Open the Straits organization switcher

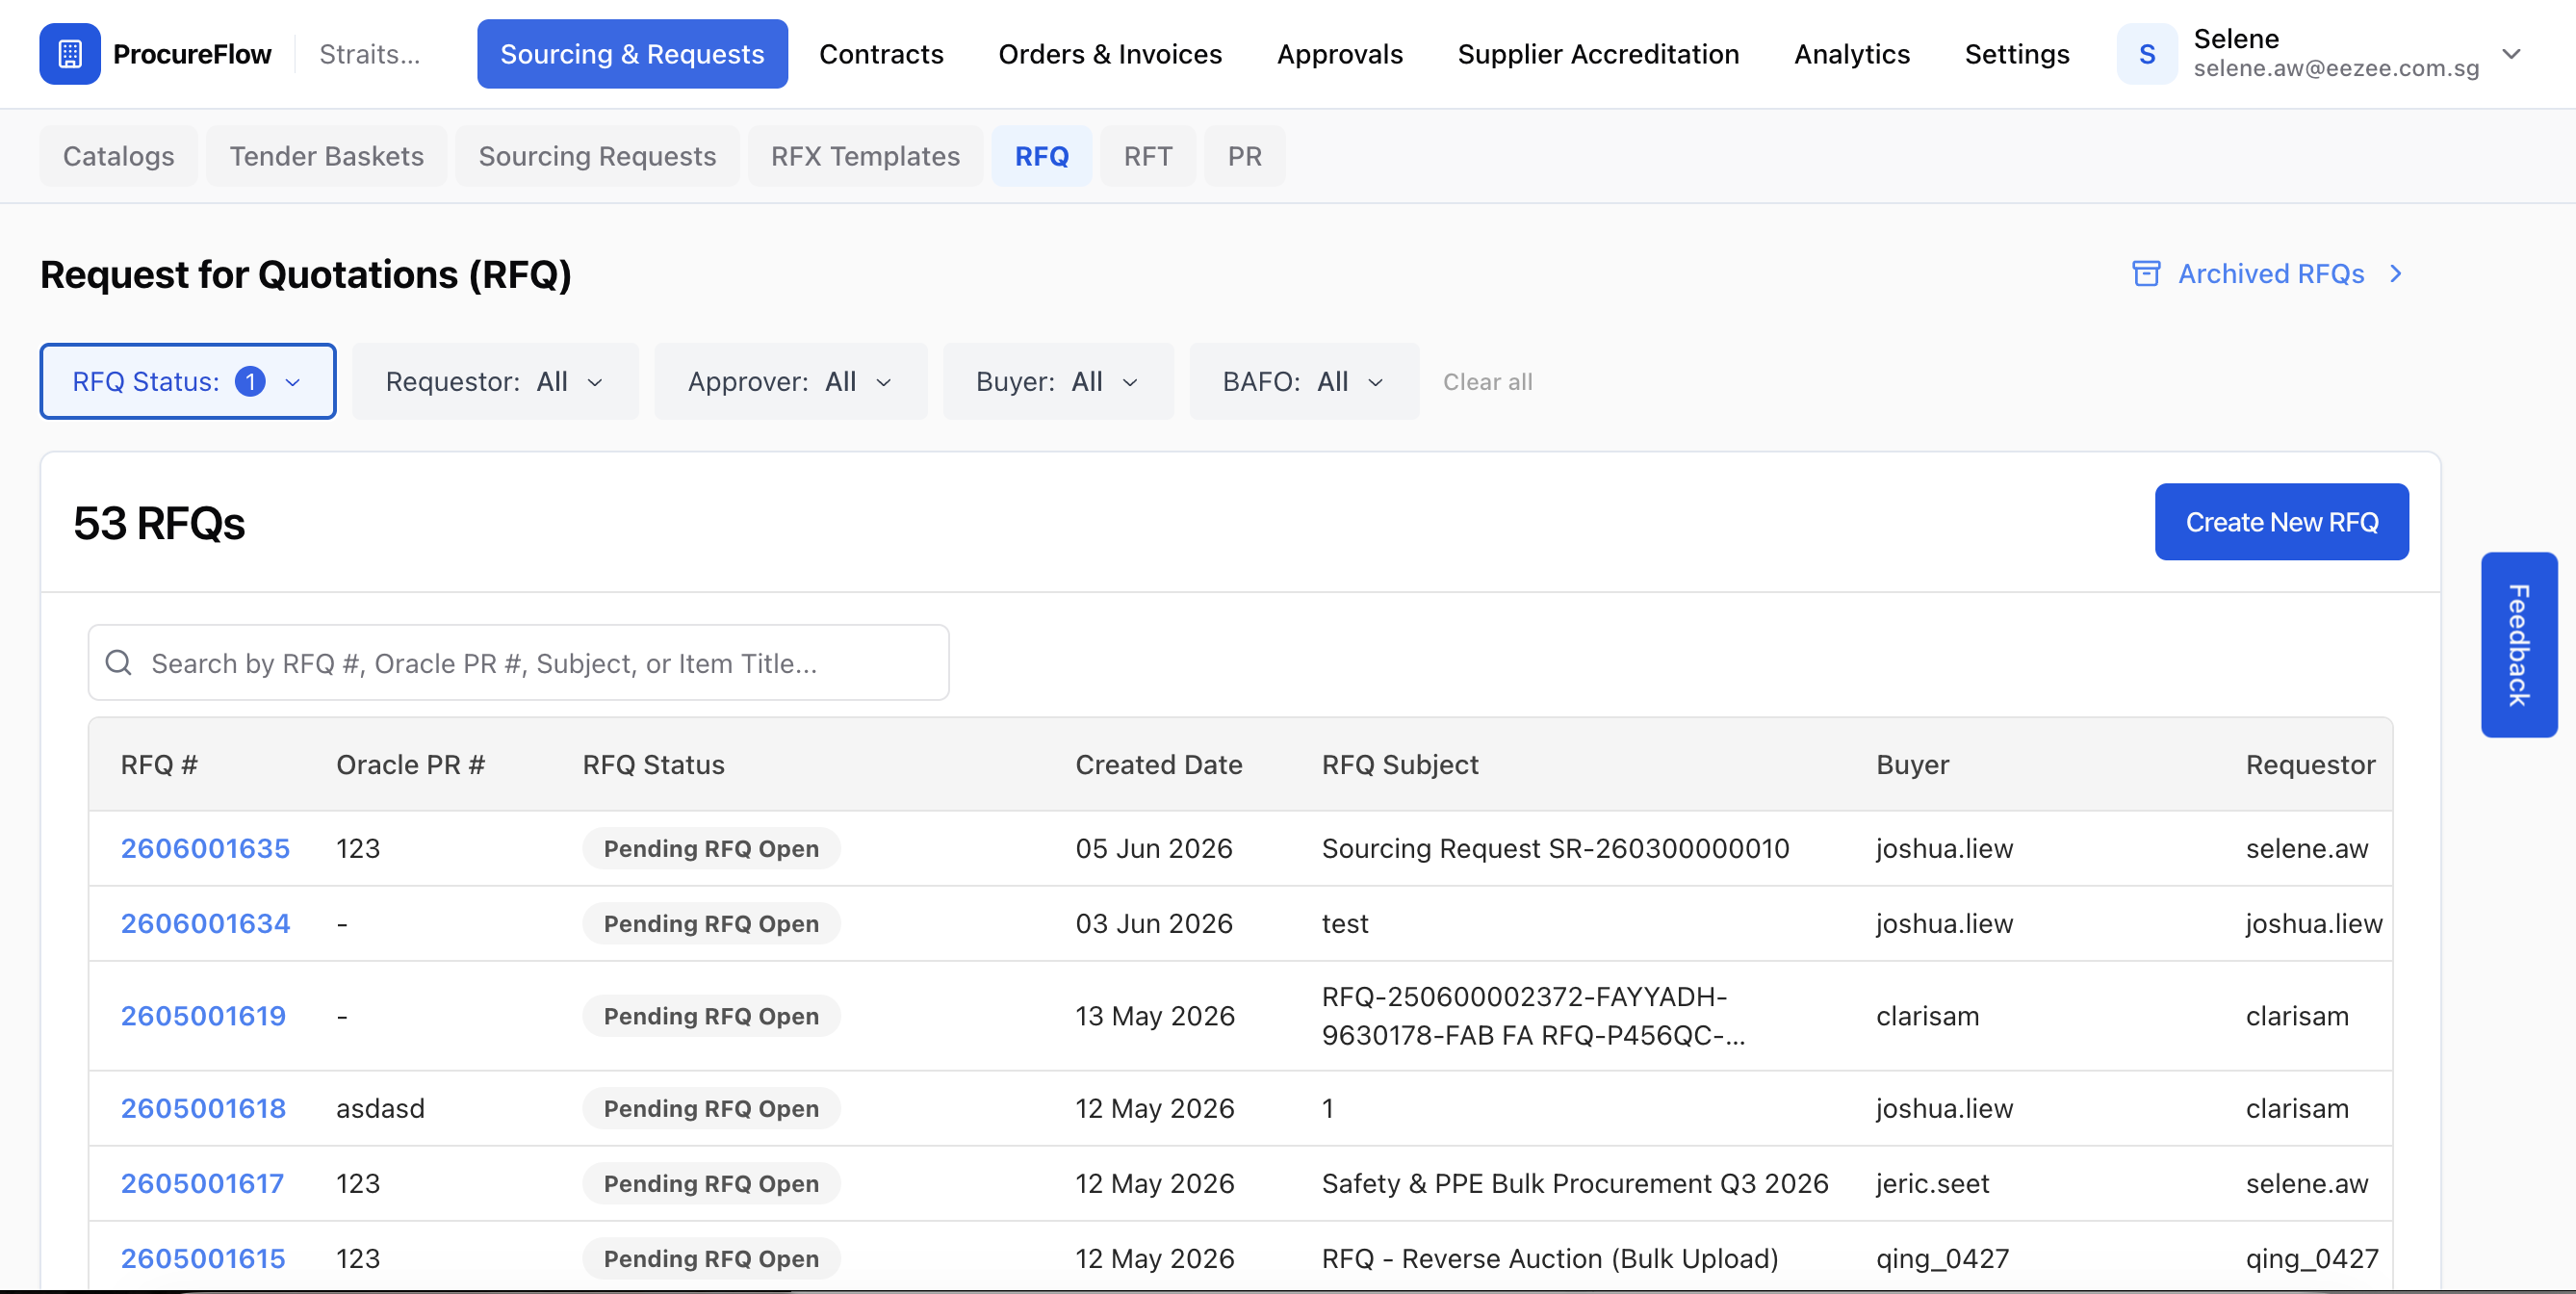coord(369,54)
